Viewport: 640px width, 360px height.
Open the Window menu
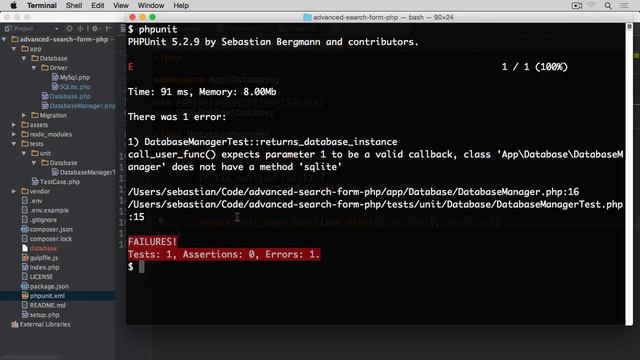pyautogui.click(x=151, y=5)
